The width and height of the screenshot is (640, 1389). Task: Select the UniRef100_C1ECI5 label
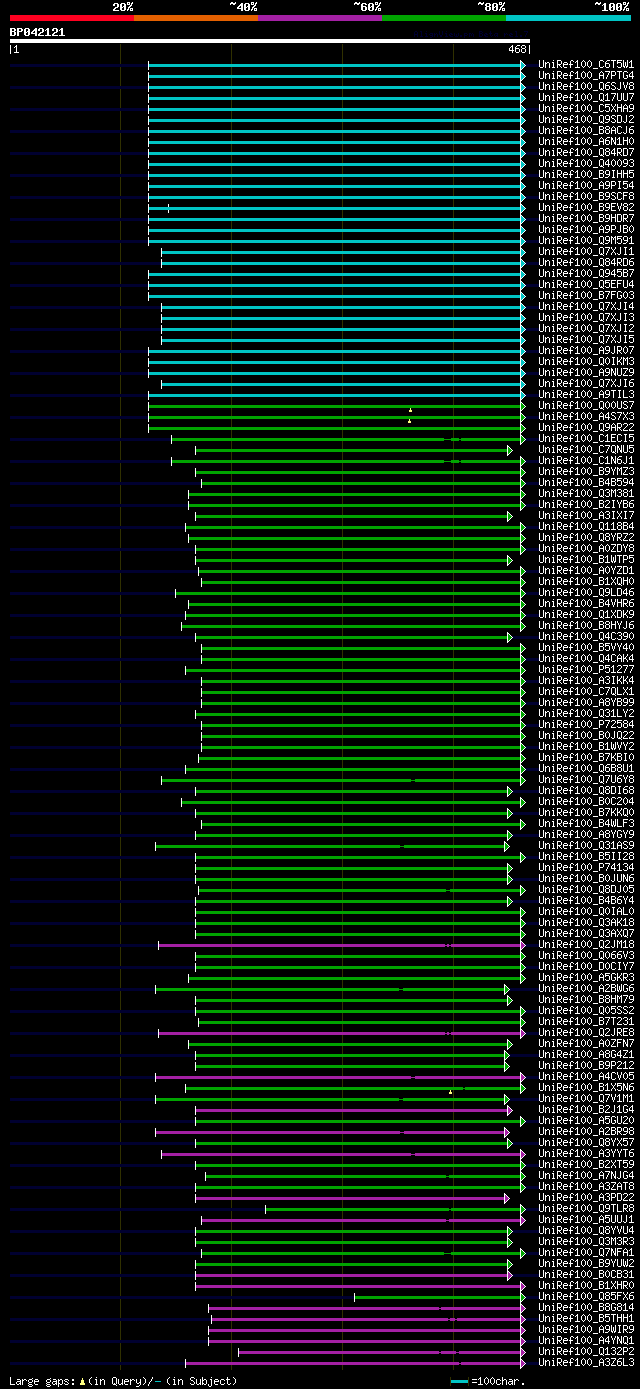click(586, 438)
